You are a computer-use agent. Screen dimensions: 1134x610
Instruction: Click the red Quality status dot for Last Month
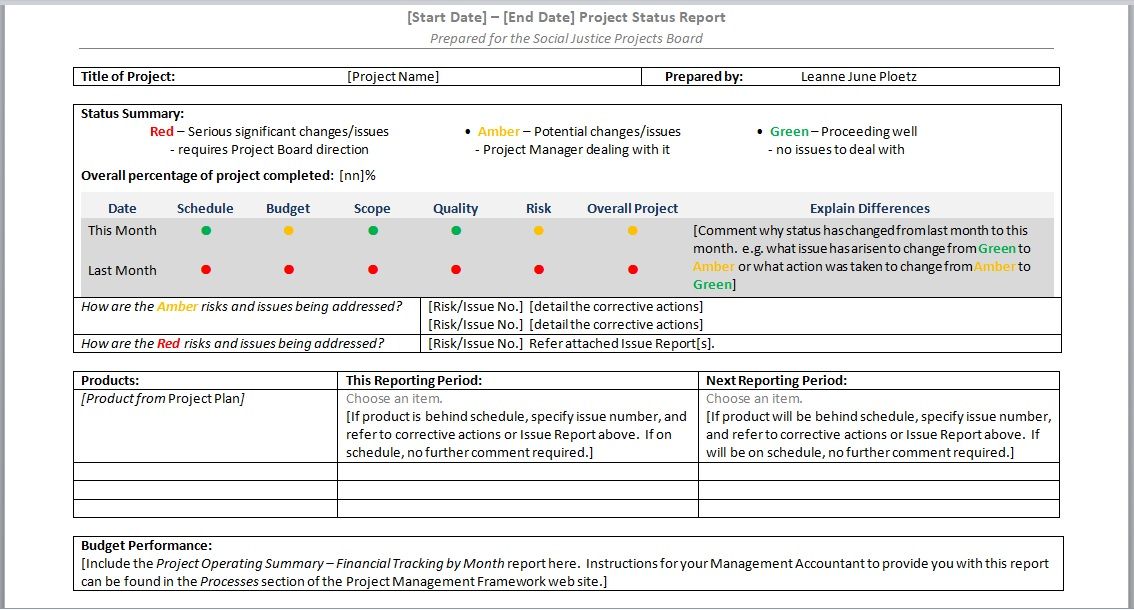pos(456,269)
